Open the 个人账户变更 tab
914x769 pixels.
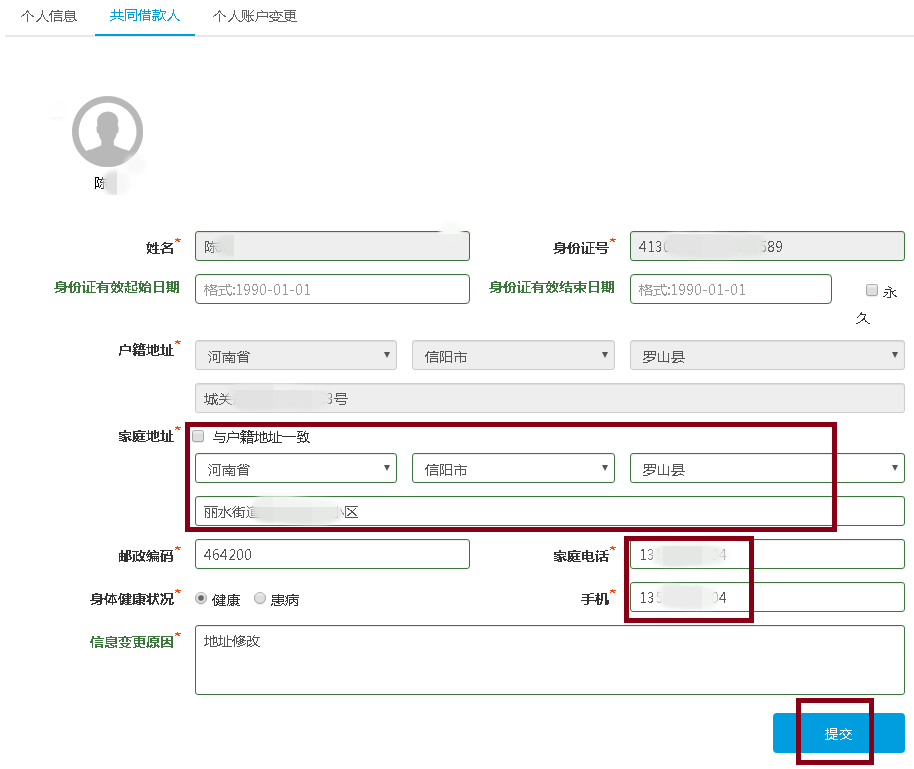click(253, 16)
